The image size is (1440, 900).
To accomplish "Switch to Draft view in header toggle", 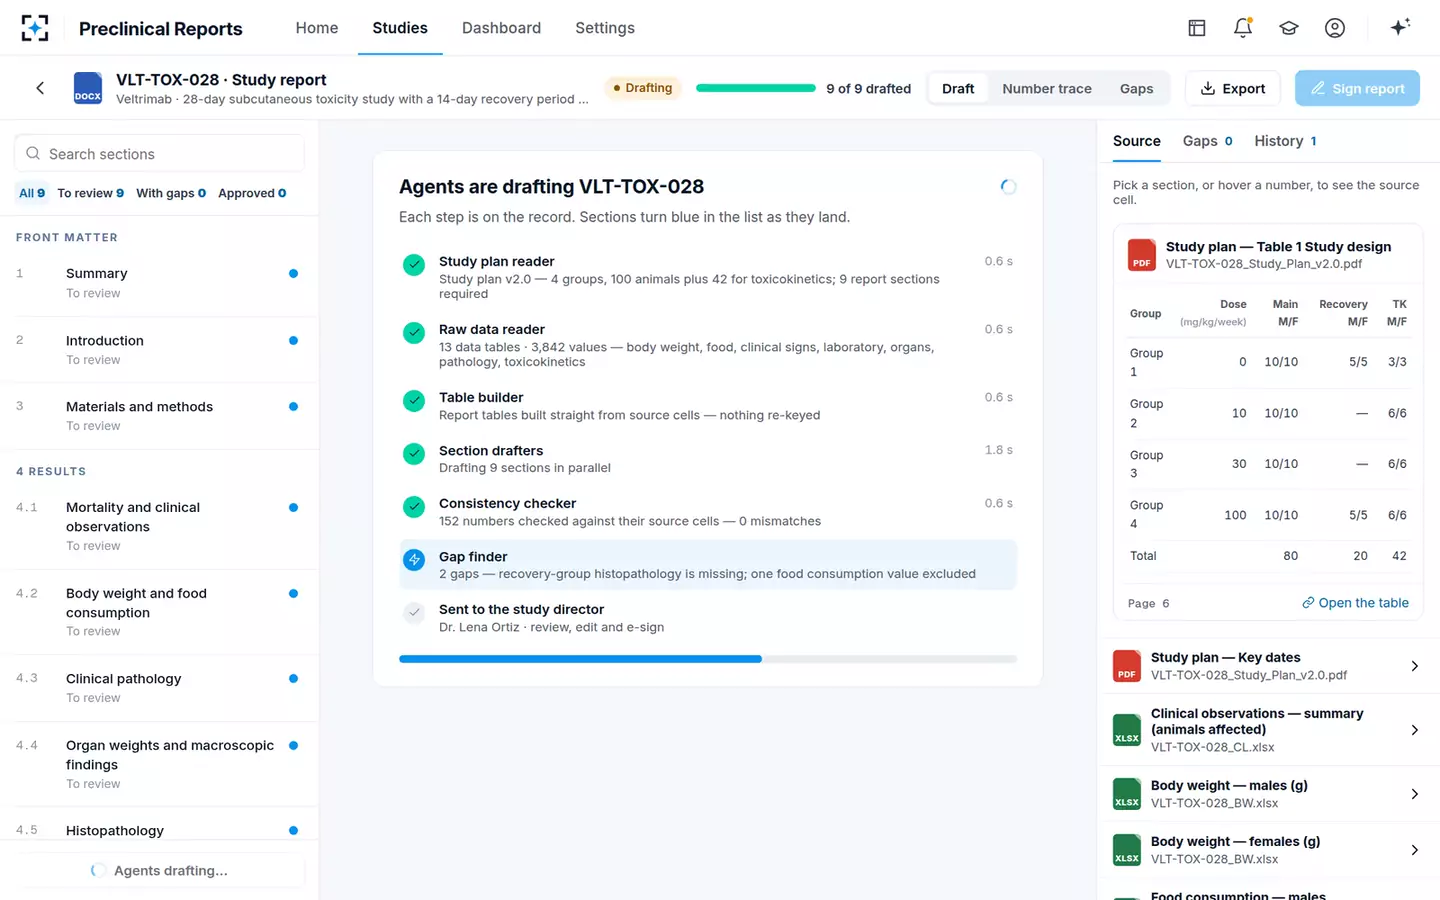I will point(958,88).
